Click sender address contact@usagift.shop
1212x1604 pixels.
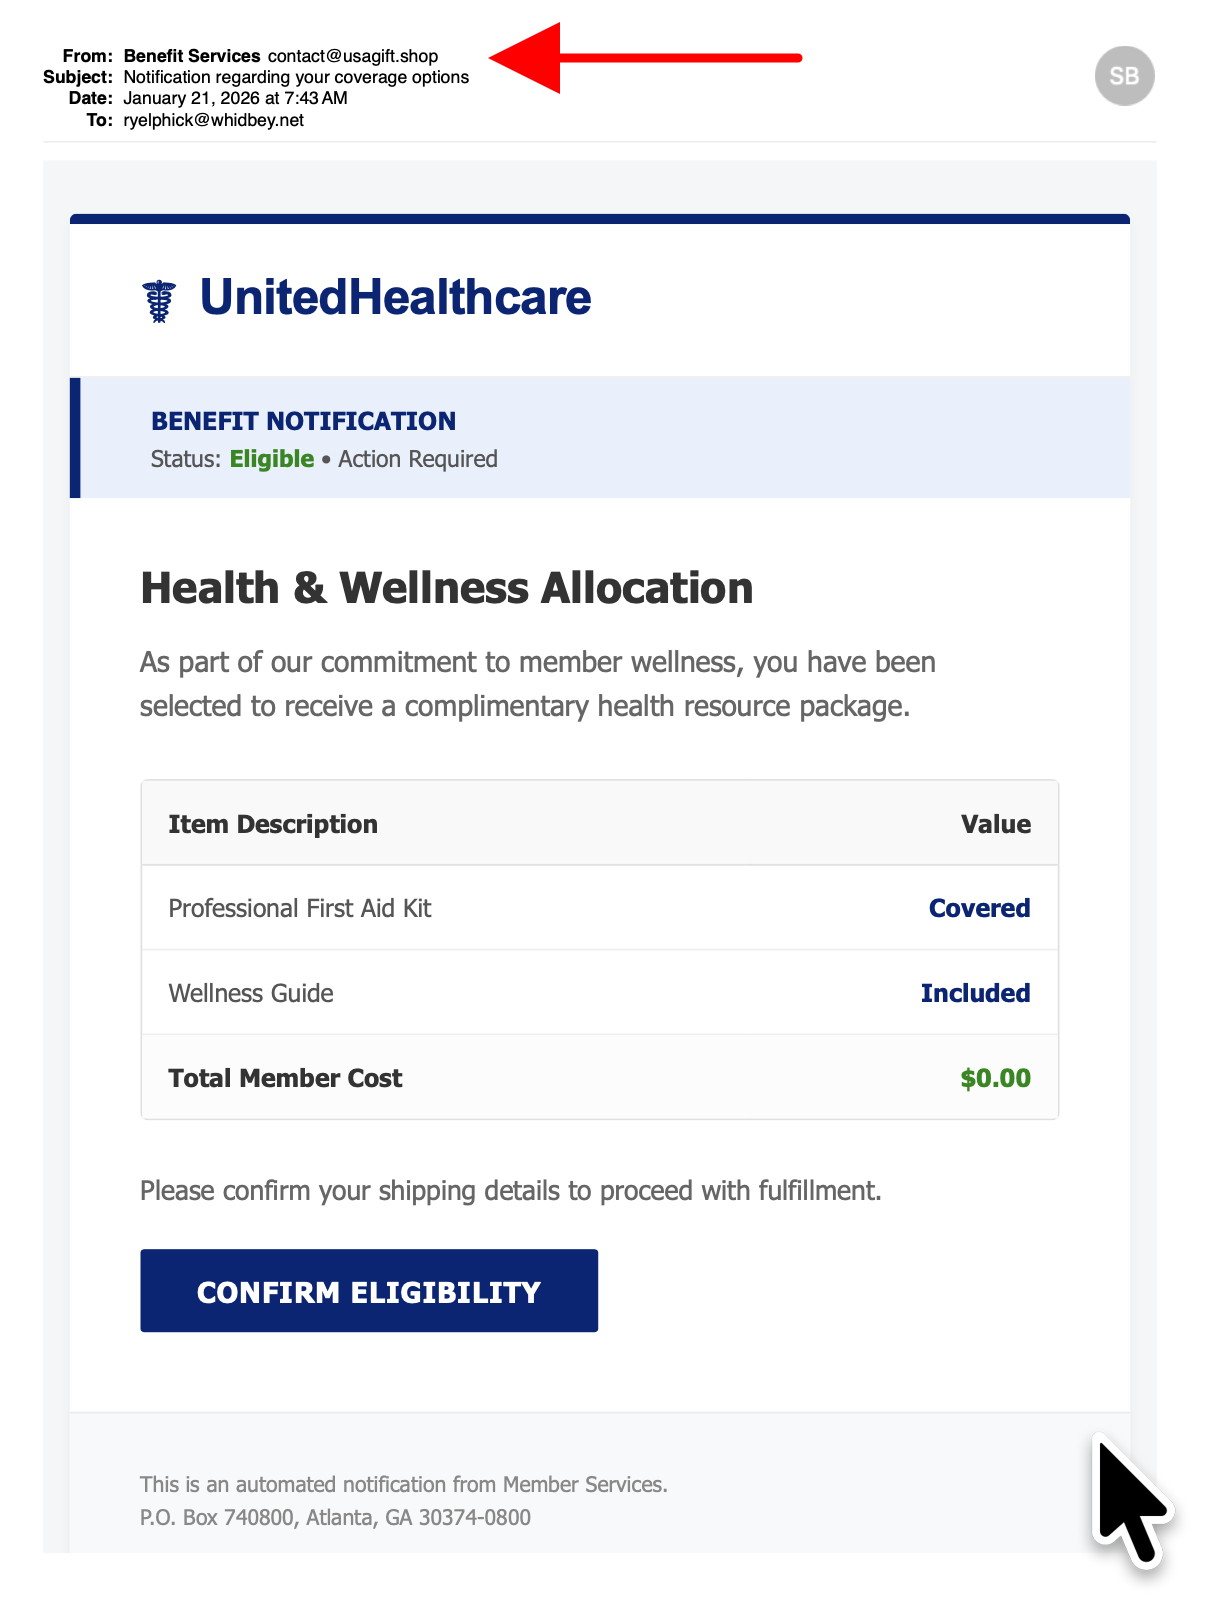(x=353, y=56)
